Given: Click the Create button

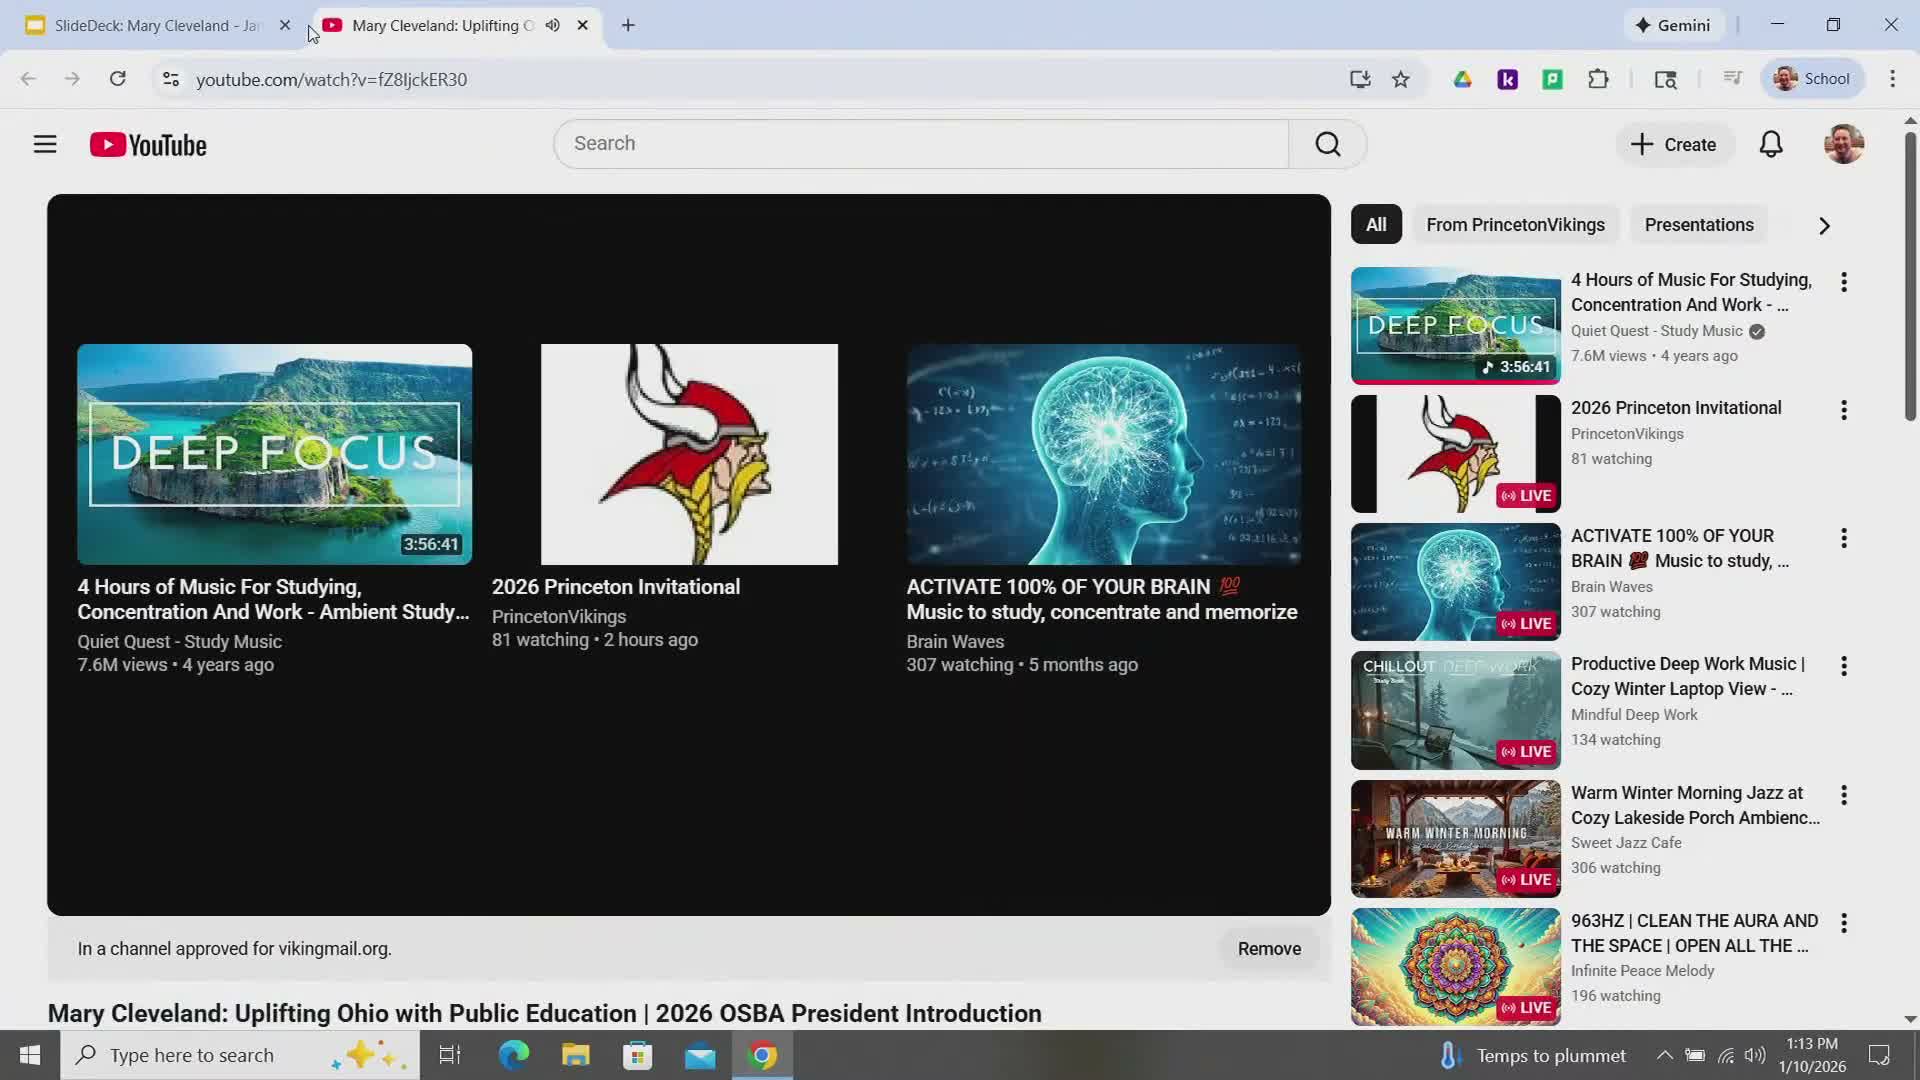Looking at the screenshot, I should pyautogui.click(x=1673, y=144).
